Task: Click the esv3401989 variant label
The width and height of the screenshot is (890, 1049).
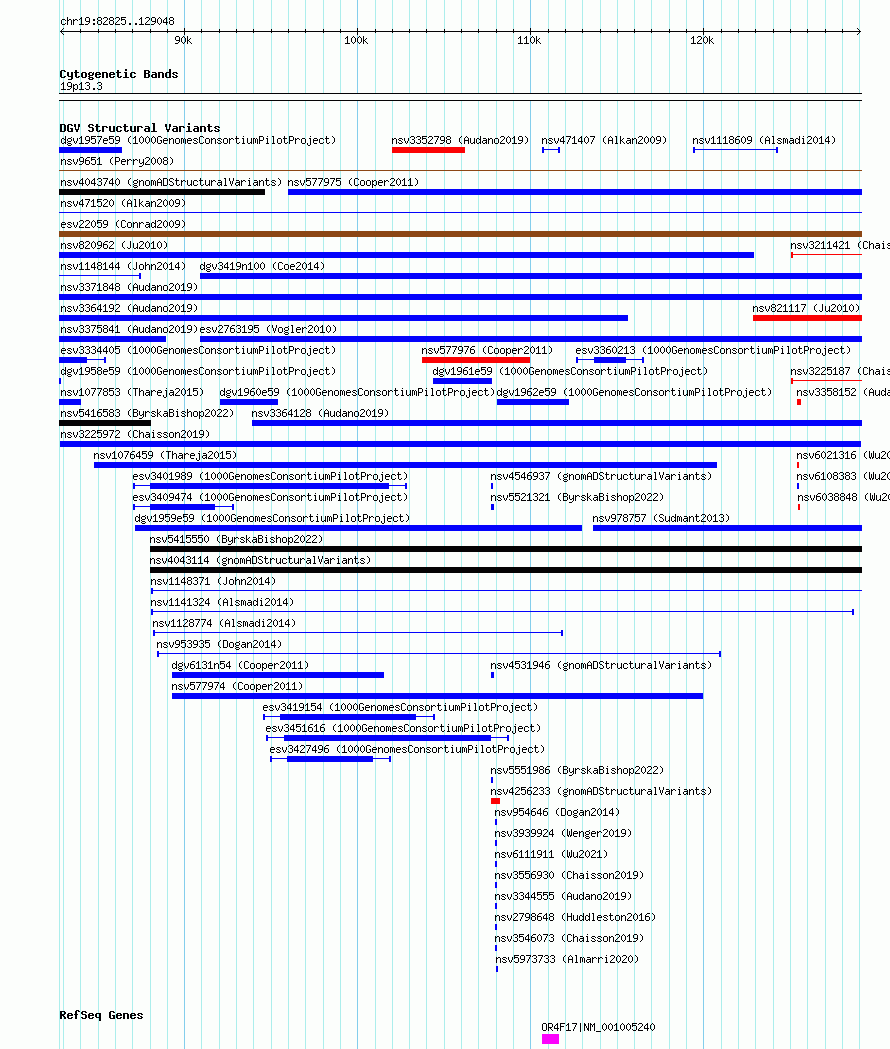Action: (x=270, y=476)
